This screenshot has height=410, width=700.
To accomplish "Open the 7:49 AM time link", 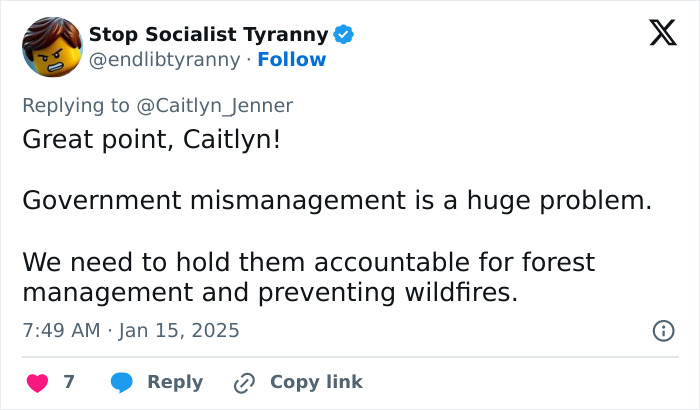I will 59,330.
